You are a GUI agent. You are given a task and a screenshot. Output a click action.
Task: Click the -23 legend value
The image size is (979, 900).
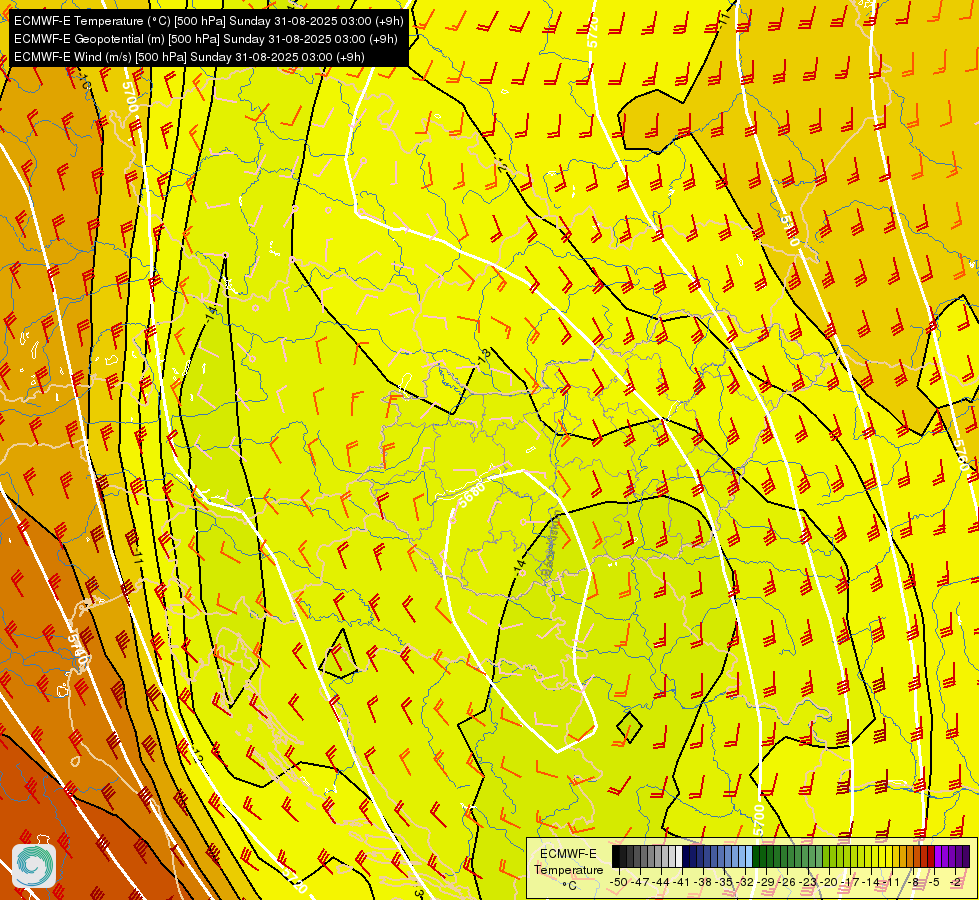[808, 883]
